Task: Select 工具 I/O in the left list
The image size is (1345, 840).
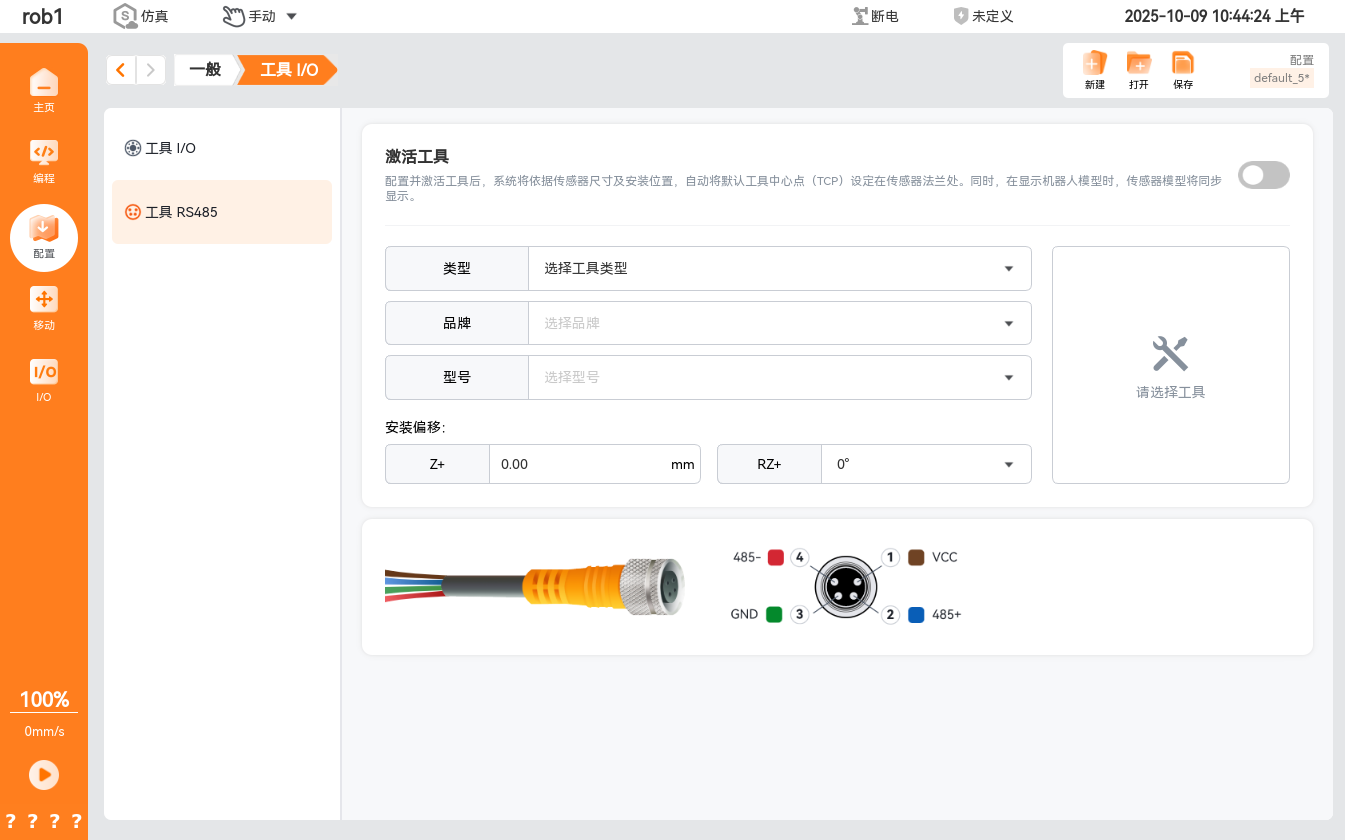Action: tap(171, 148)
